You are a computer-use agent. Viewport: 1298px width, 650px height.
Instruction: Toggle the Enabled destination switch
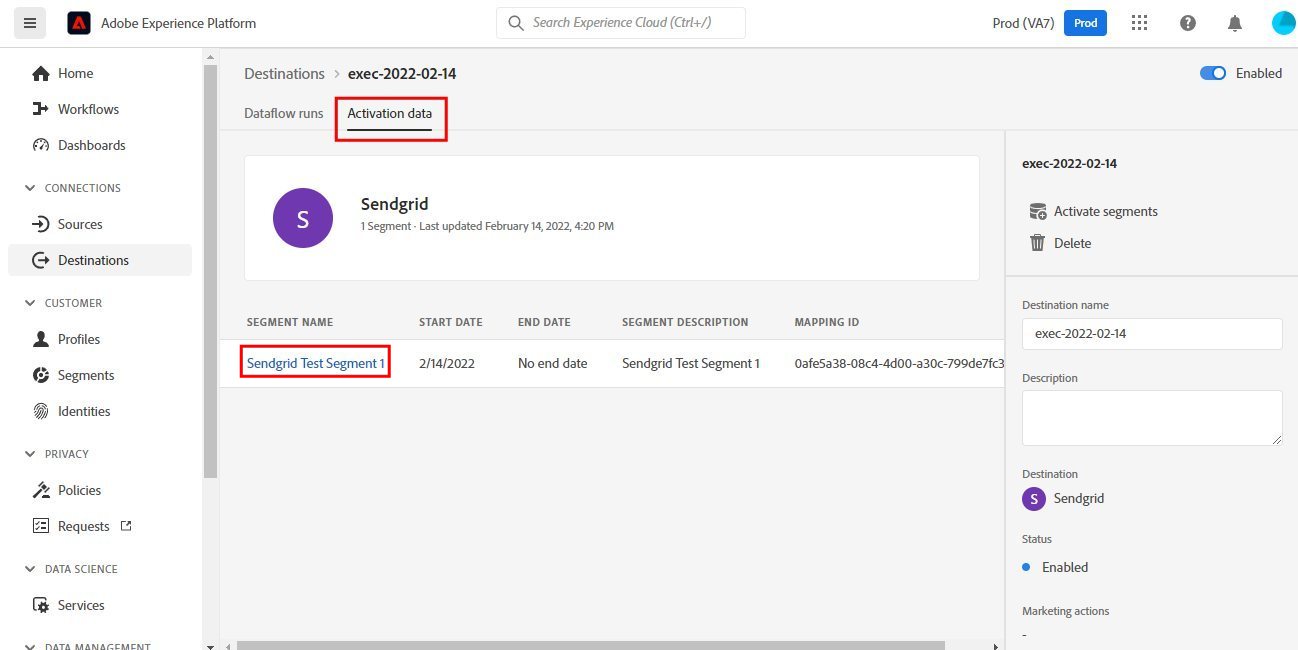[x=1213, y=73]
